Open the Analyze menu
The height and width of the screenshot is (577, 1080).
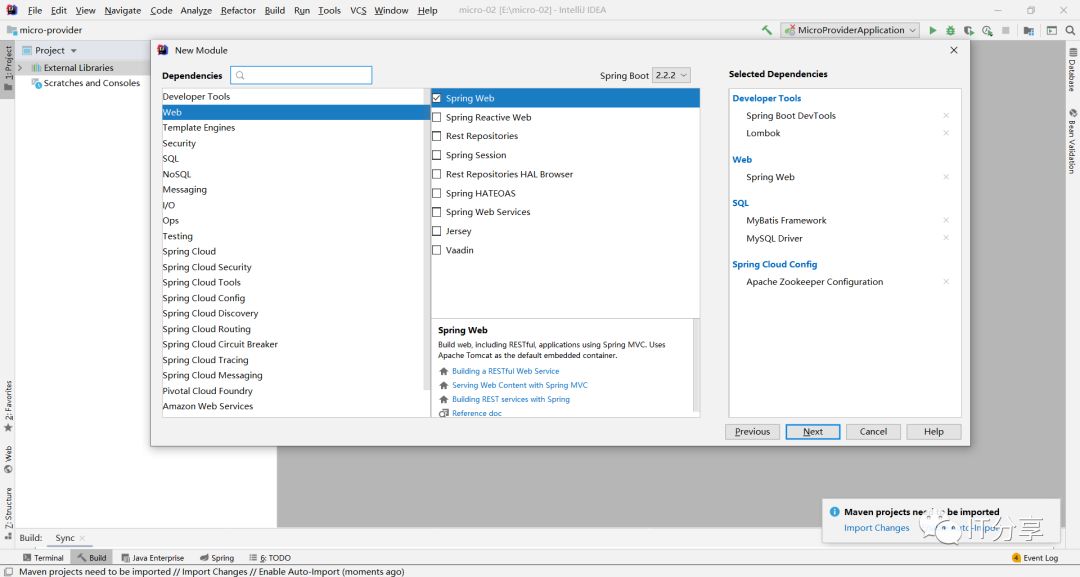tap(196, 10)
